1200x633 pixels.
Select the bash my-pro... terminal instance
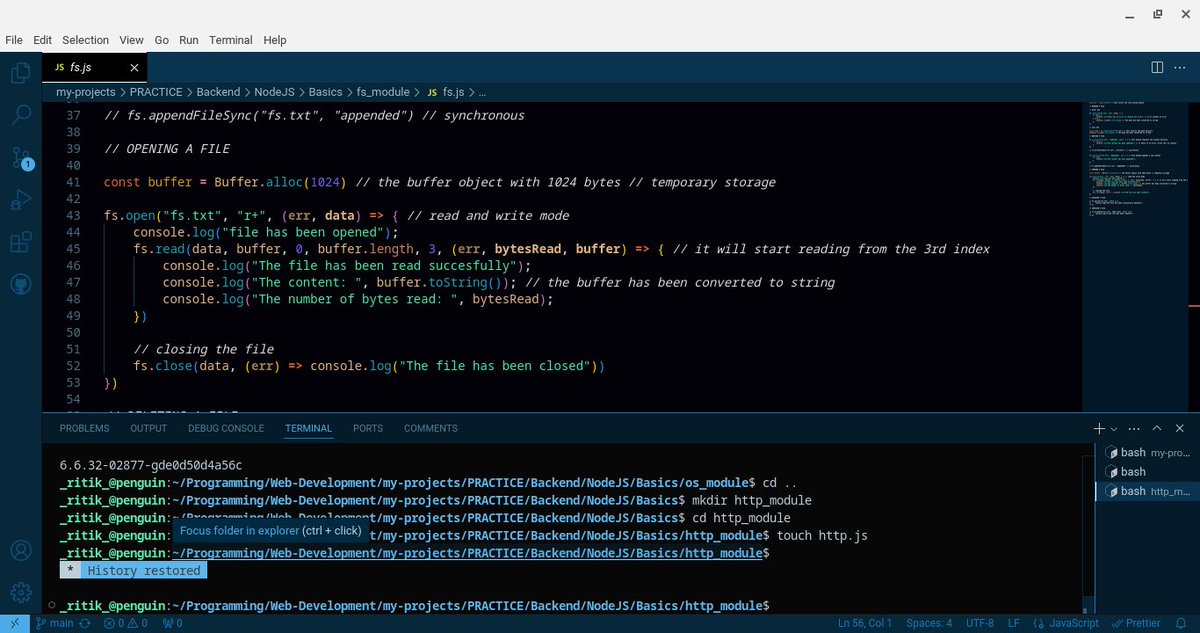click(x=1147, y=453)
